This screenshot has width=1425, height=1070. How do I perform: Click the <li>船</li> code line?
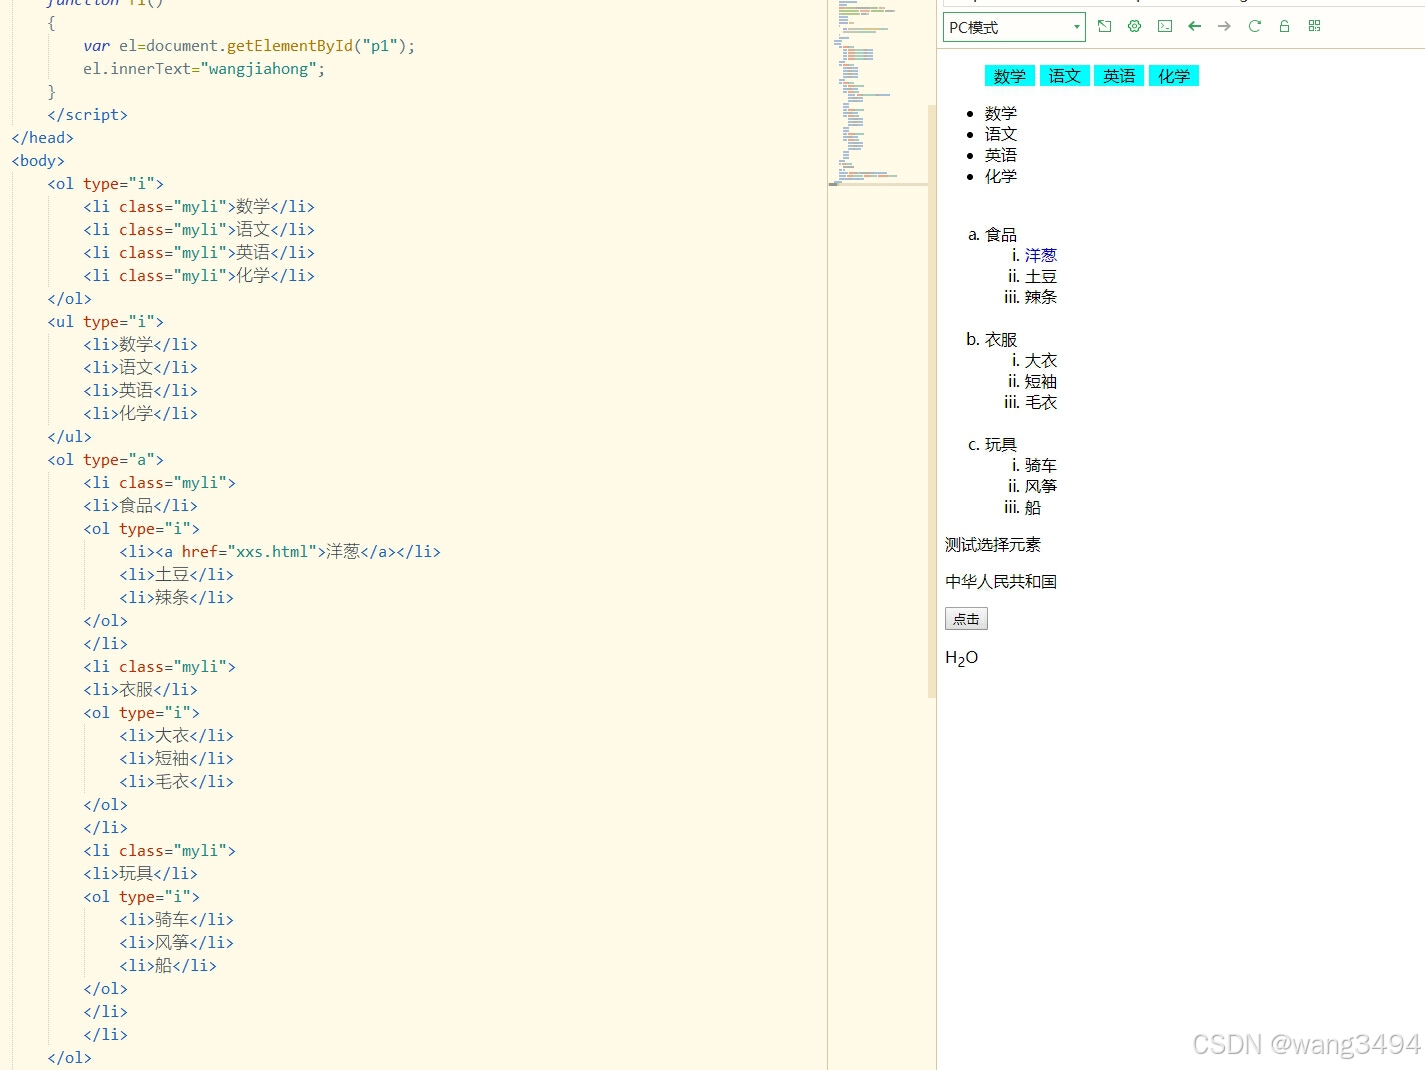168,966
